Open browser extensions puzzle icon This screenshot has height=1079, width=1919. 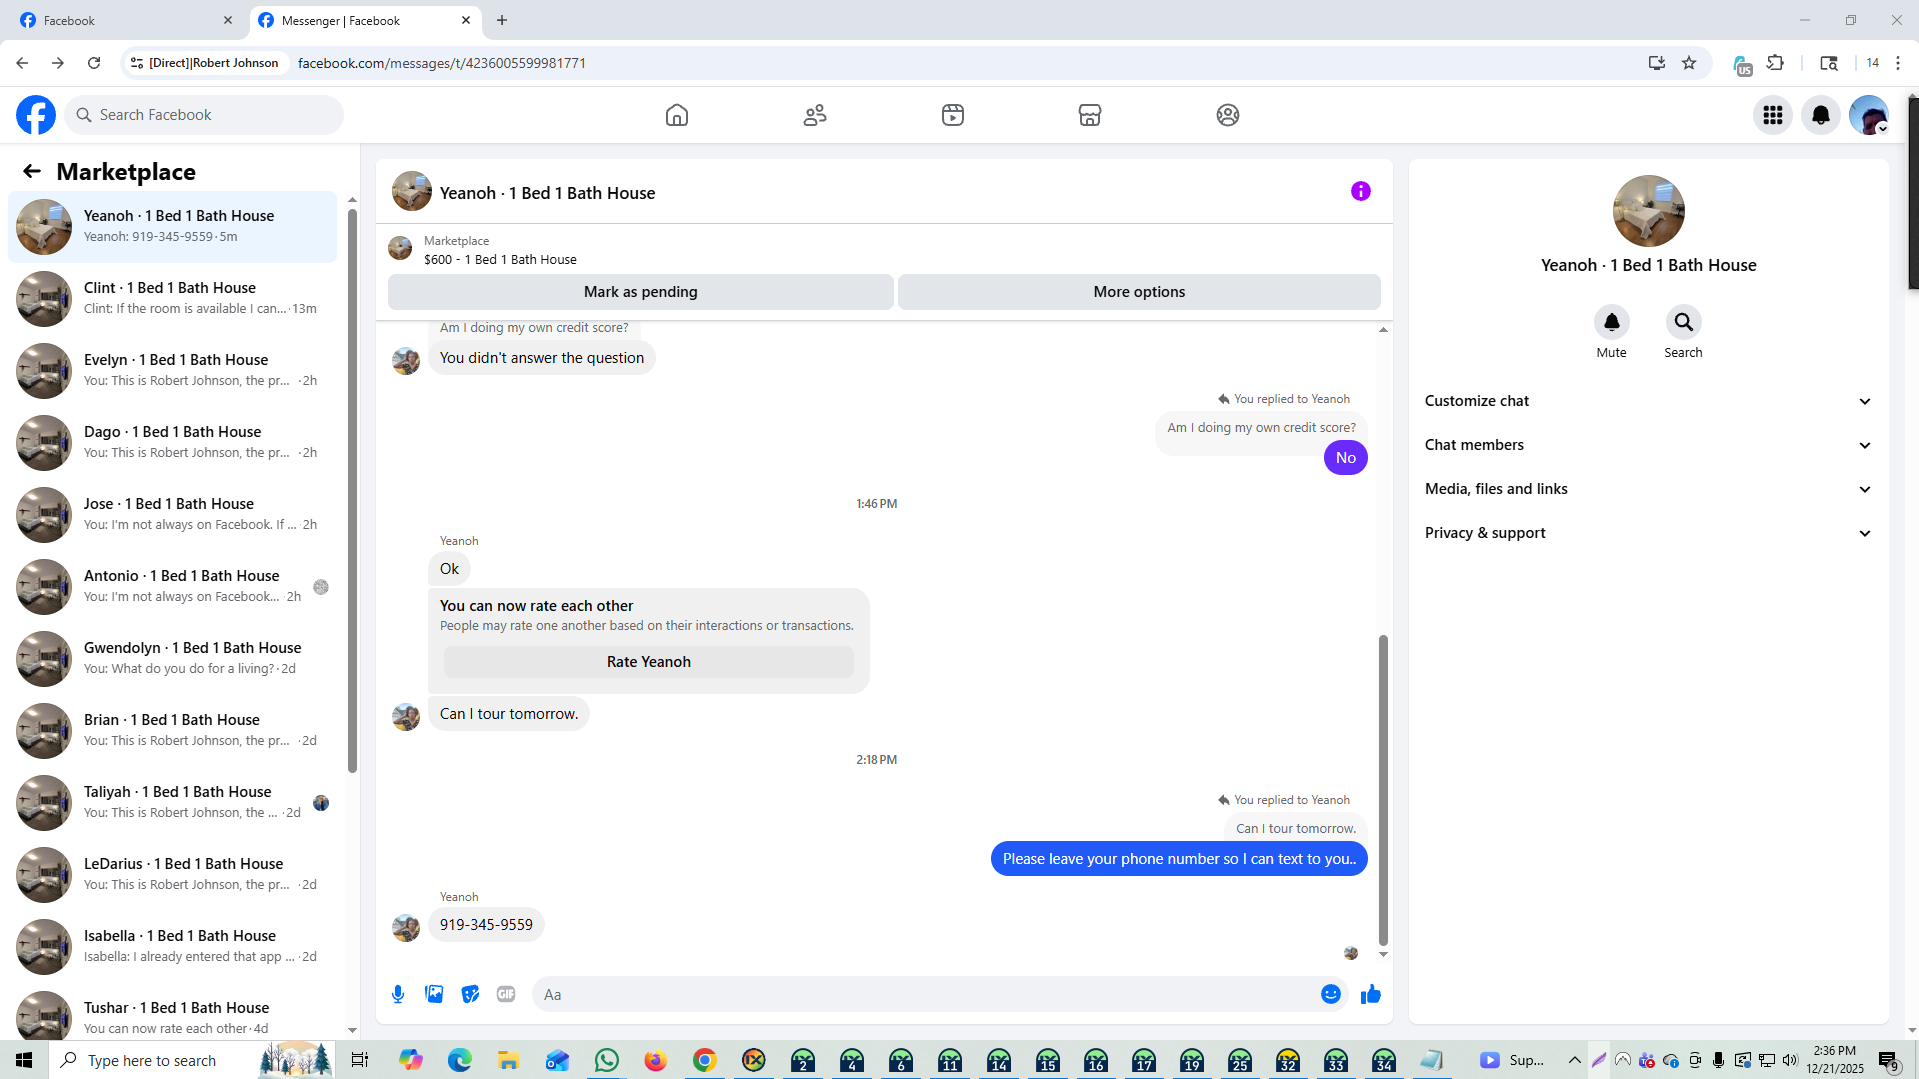[x=1776, y=63]
